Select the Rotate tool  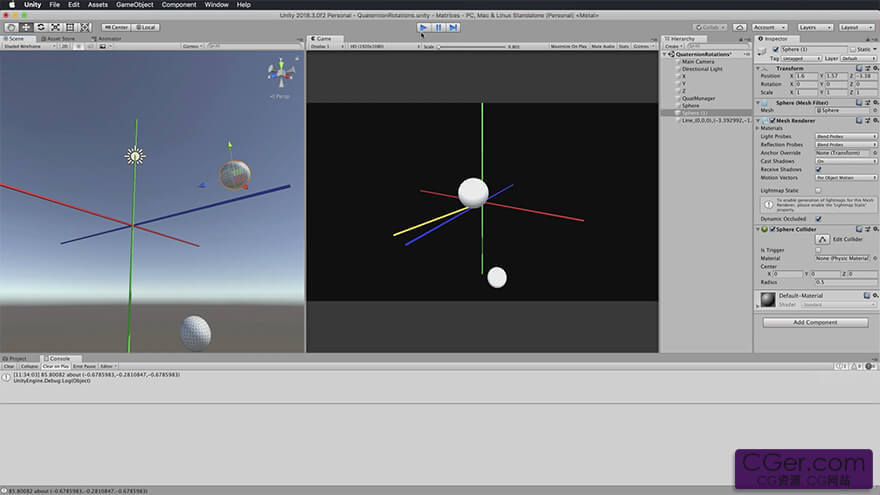[40, 27]
